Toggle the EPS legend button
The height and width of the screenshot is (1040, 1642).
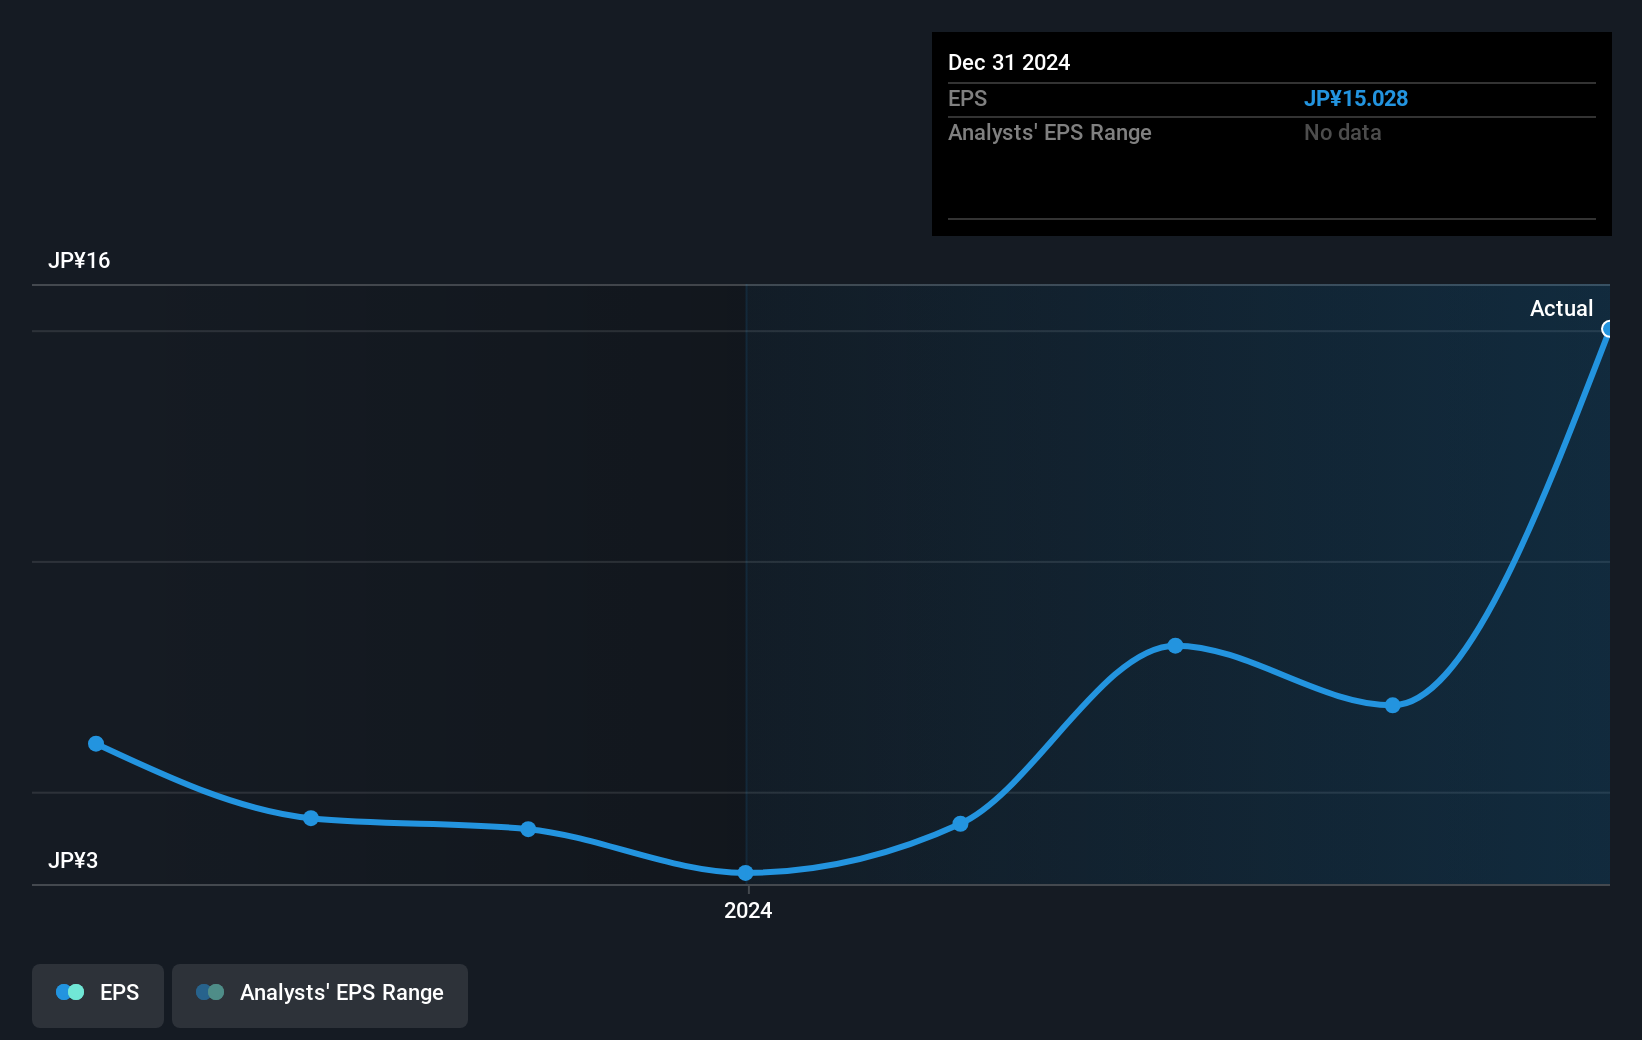point(98,995)
